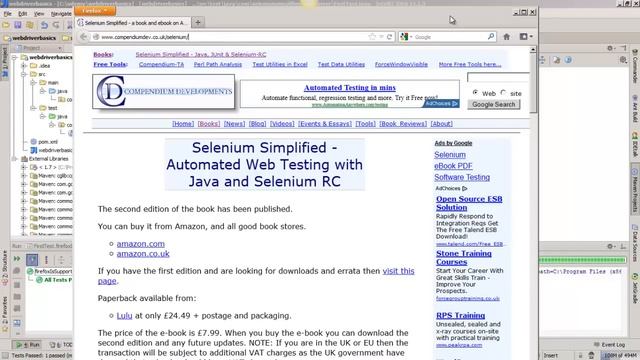Open Perl Path Analysis link
640x360 pixels.
218,64
